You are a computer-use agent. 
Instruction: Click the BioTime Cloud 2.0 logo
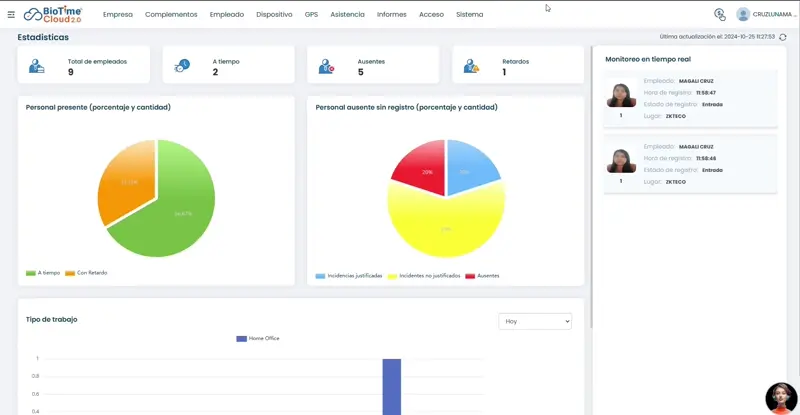point(53,14)
